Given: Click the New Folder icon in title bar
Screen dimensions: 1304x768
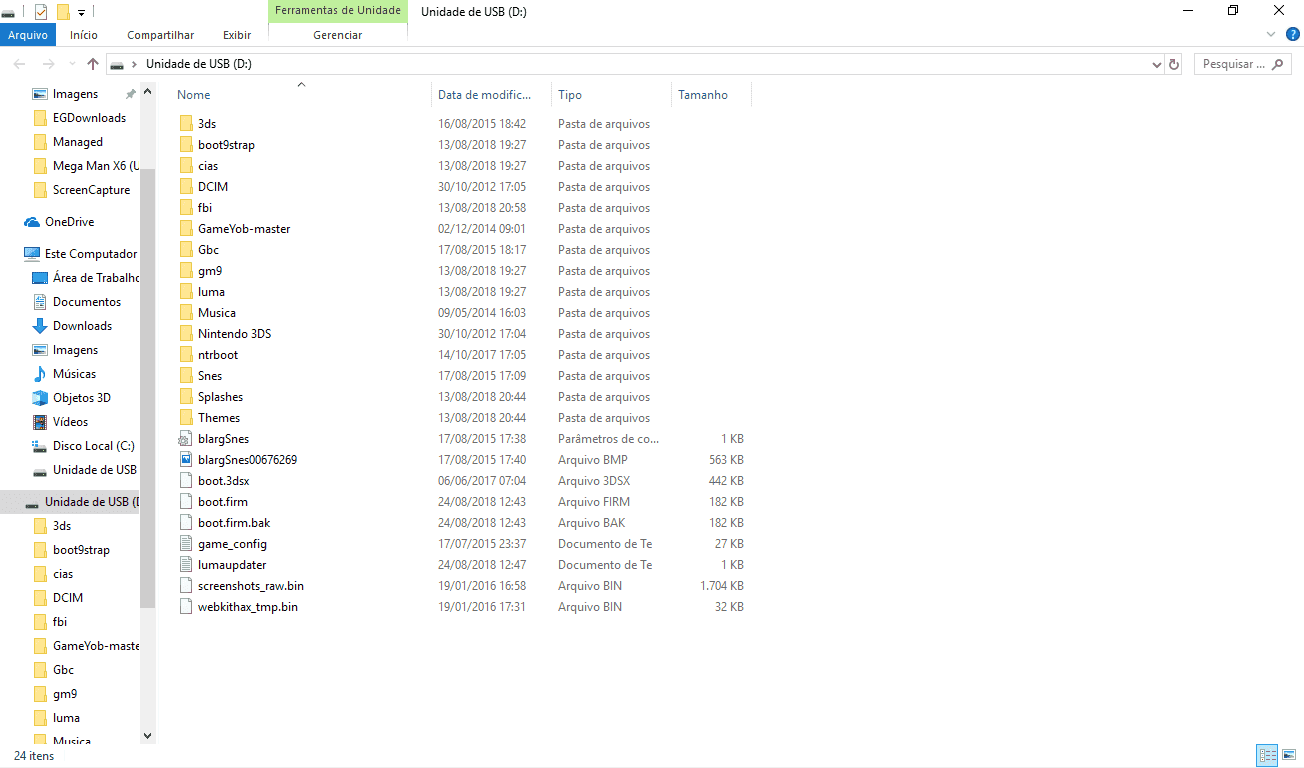Looking at the screenshot, I should [x=63, y=12].
